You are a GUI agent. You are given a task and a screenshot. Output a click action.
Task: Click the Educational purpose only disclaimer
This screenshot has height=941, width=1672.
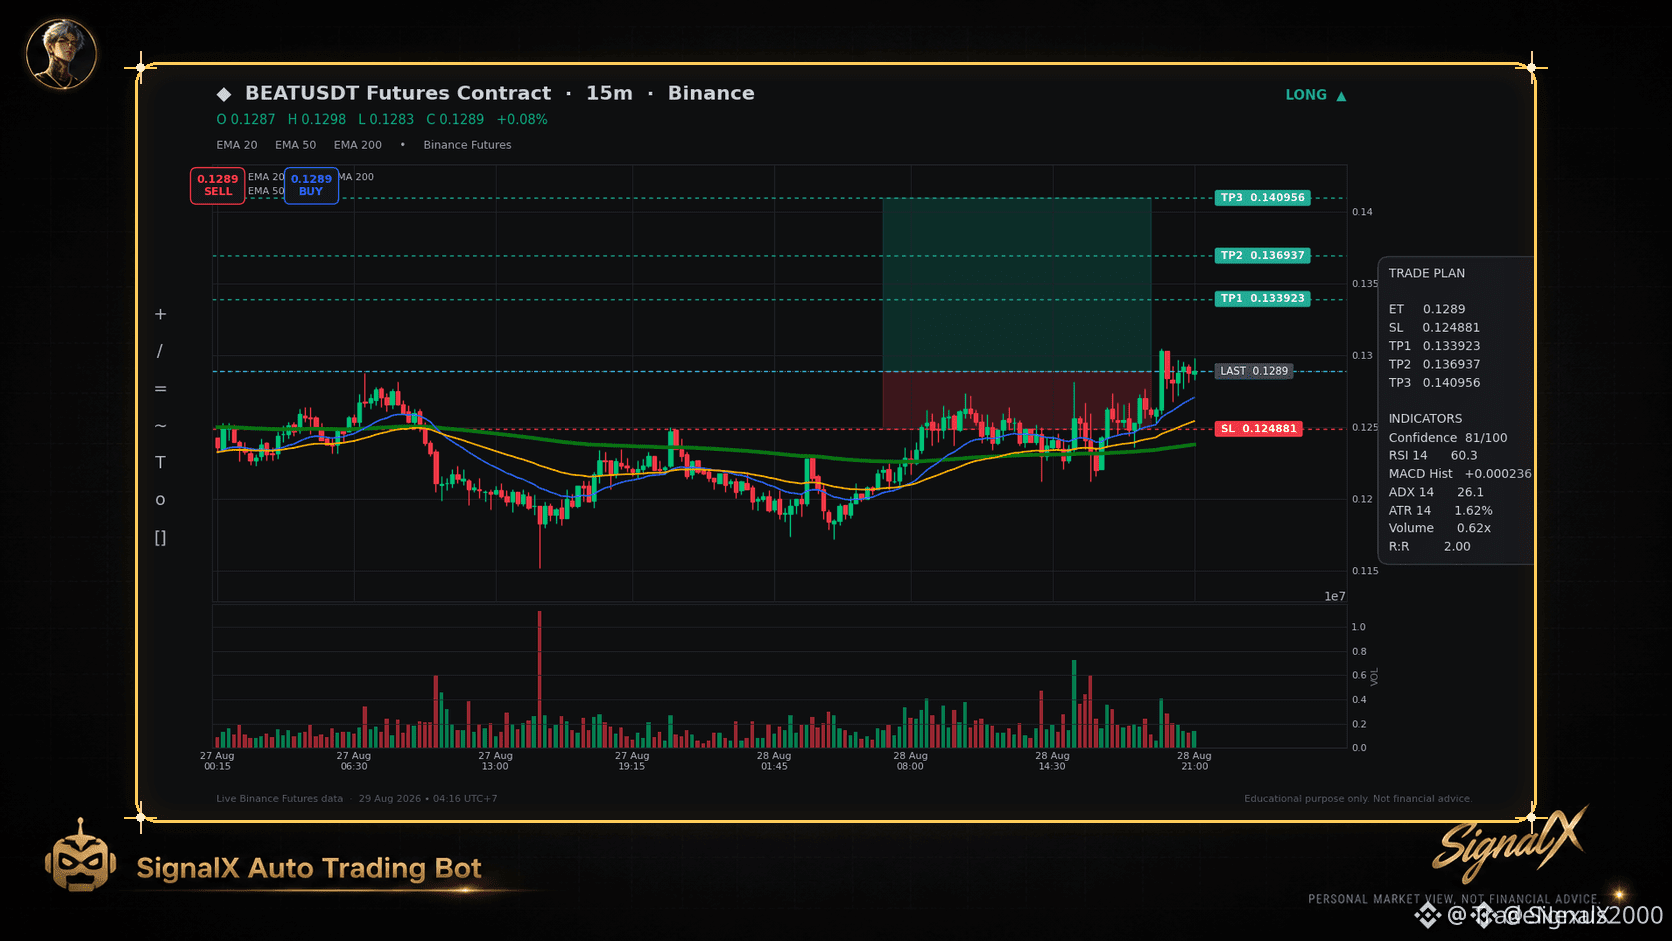coord(1358,799)
